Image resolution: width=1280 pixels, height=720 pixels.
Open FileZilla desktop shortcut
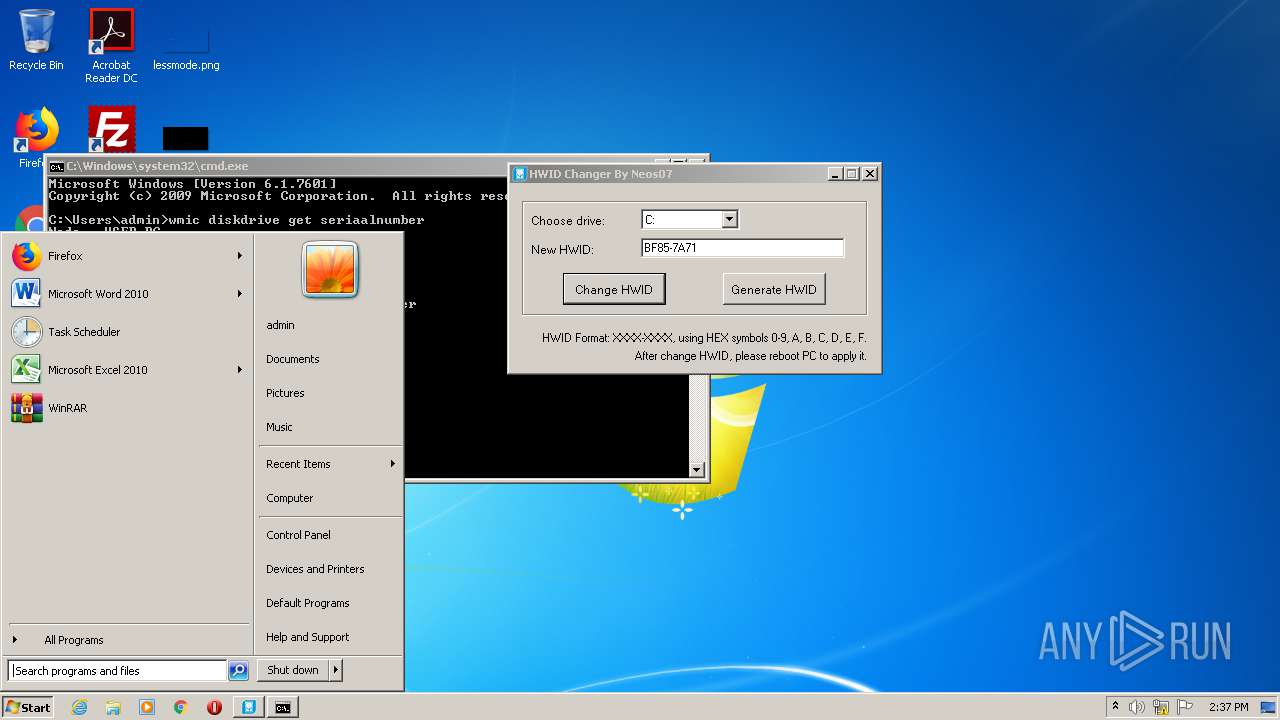tap(111, 130)
